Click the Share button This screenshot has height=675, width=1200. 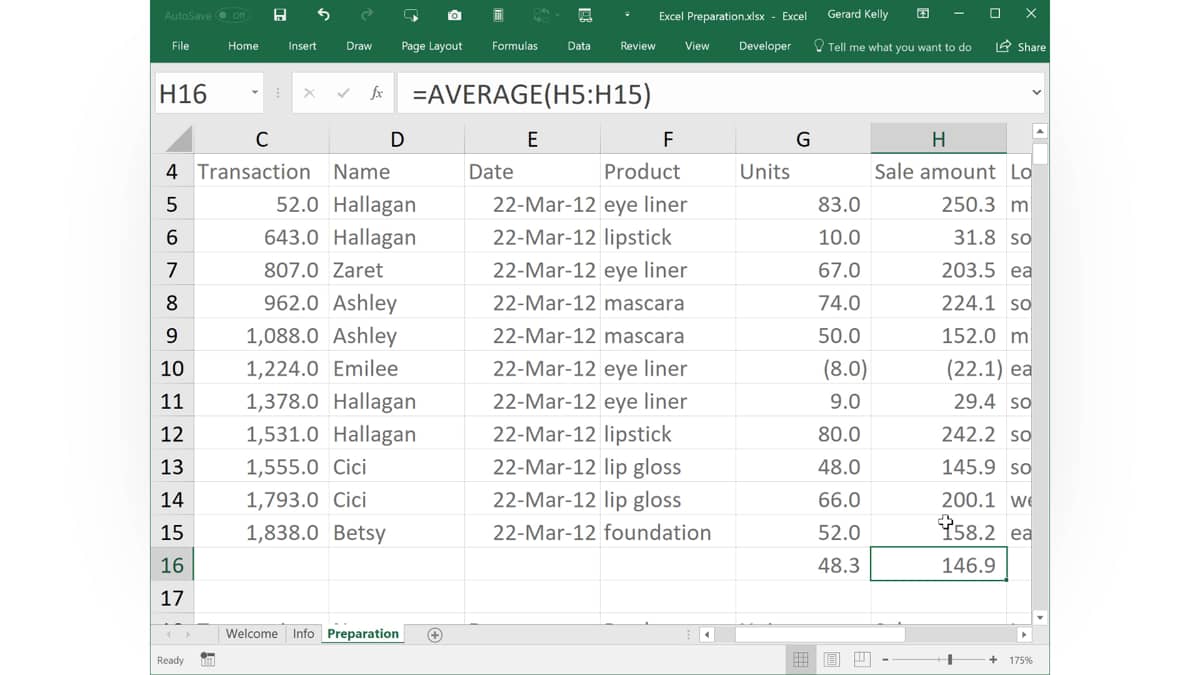pos(1021,46)
